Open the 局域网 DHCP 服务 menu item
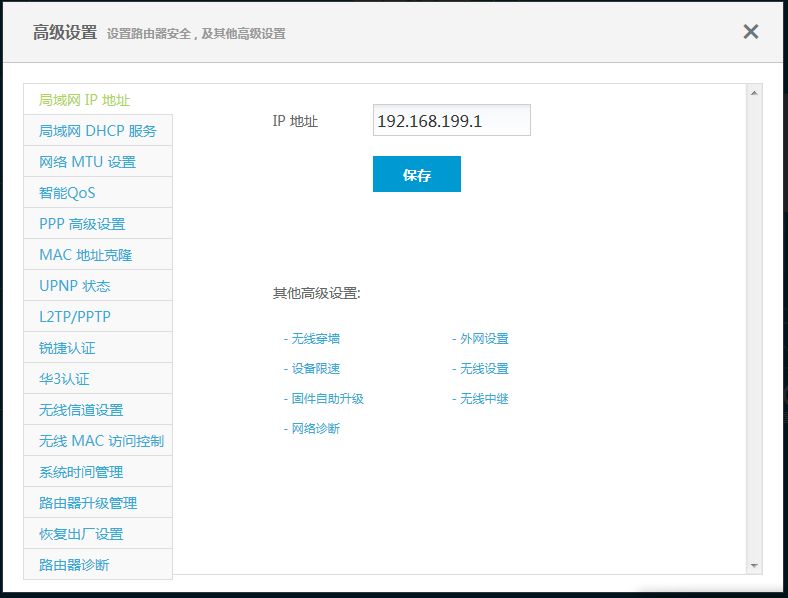788x598 pixels. pos(98,131)
